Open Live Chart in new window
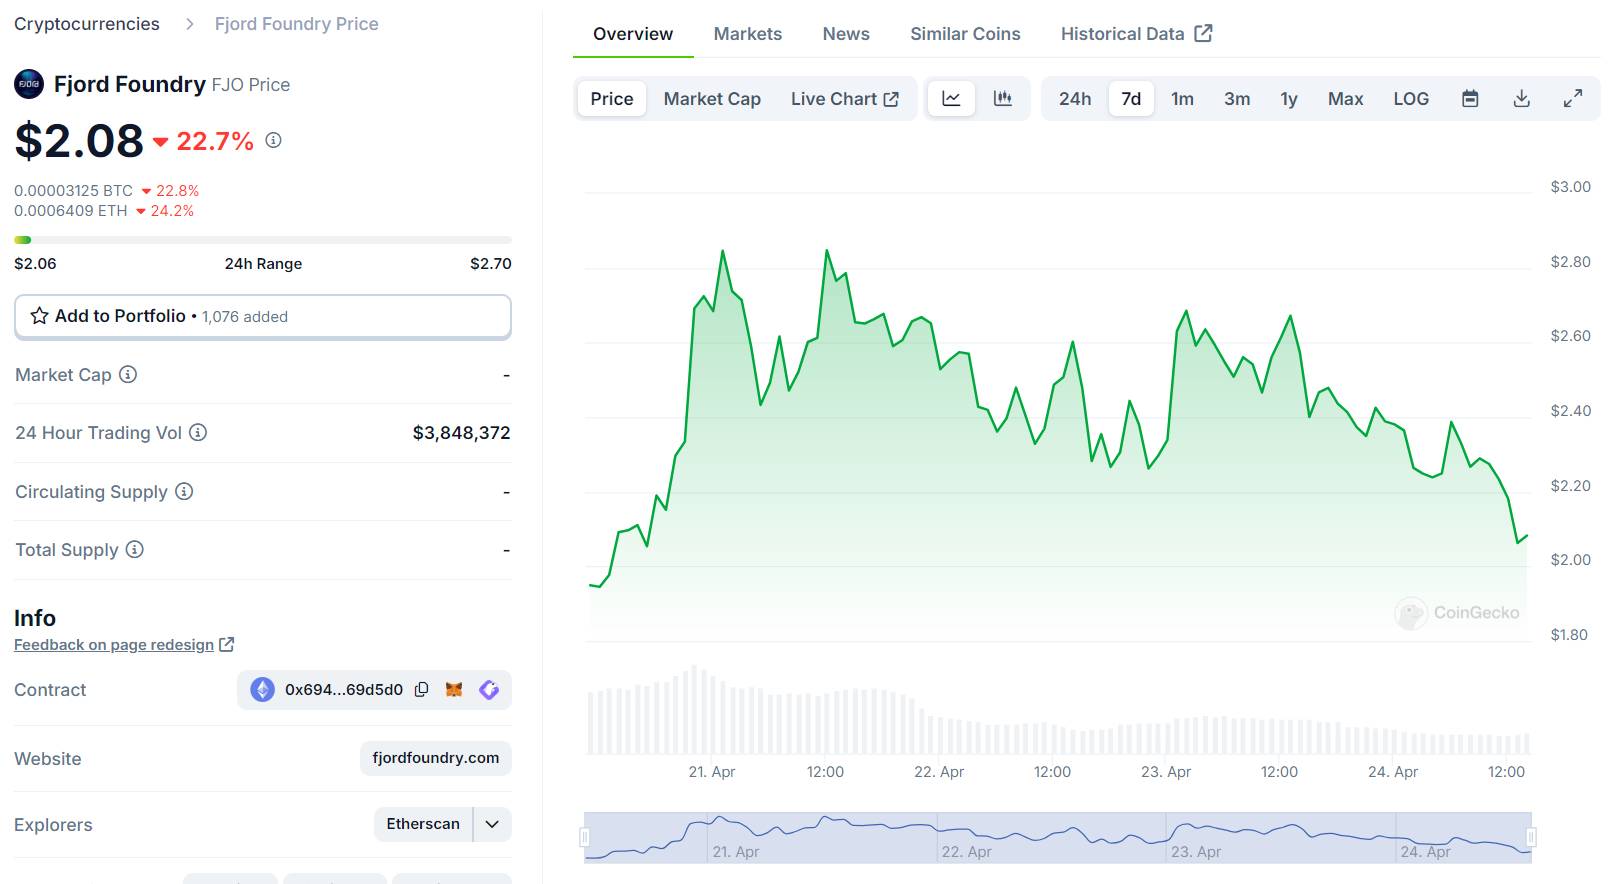The width and height of the screenshot is (1620, 884). [x=845, y=99]
